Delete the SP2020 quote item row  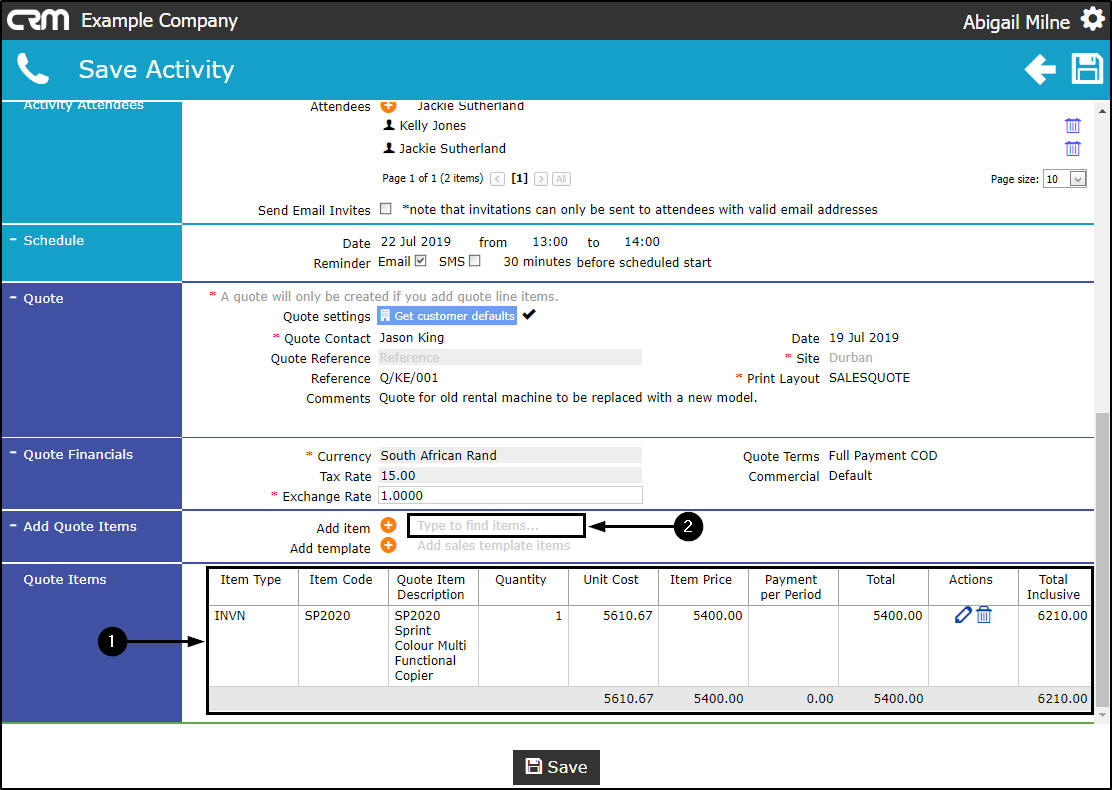(x=984, y=616)
